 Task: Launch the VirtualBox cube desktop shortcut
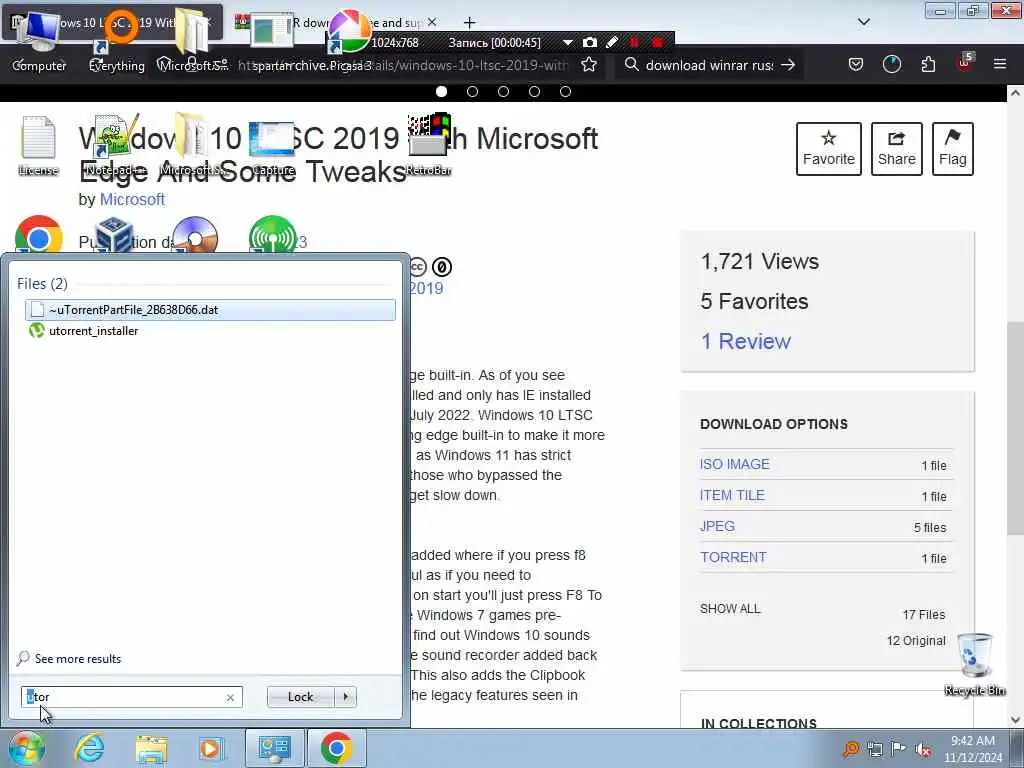click(115, 235)
